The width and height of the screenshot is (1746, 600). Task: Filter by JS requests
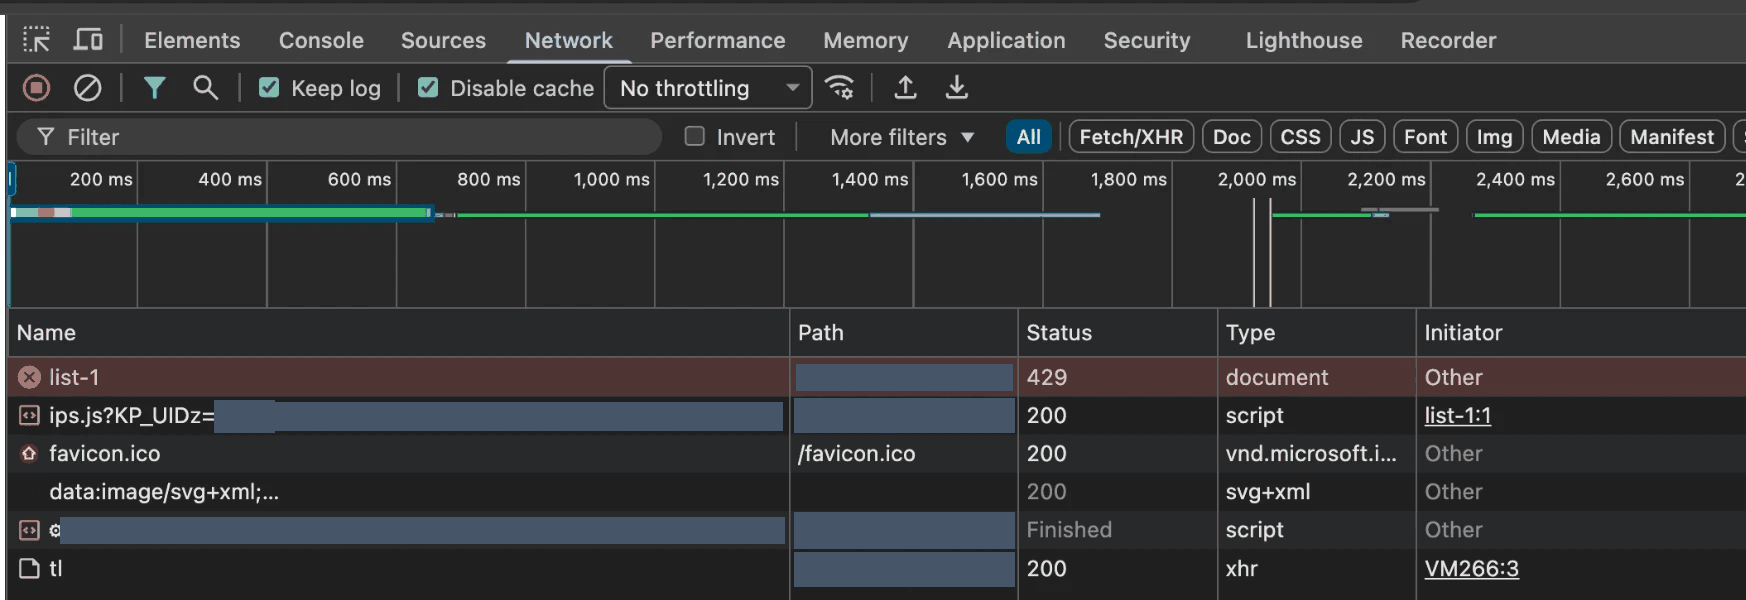coord(1362,137)
